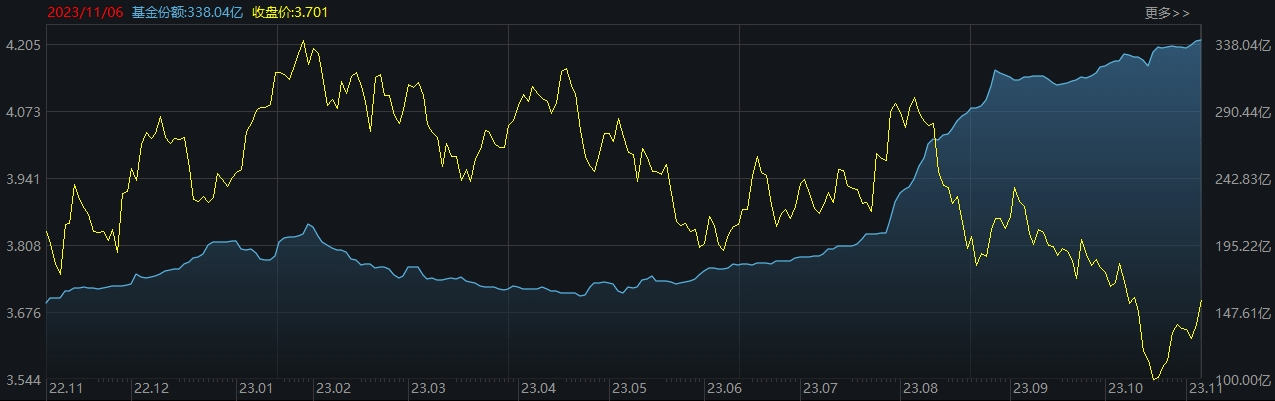The width and height of the screenshot is (1275, 401).
Task: Select the 23.02 marker on time axis
Action: [x=333, y=388]
